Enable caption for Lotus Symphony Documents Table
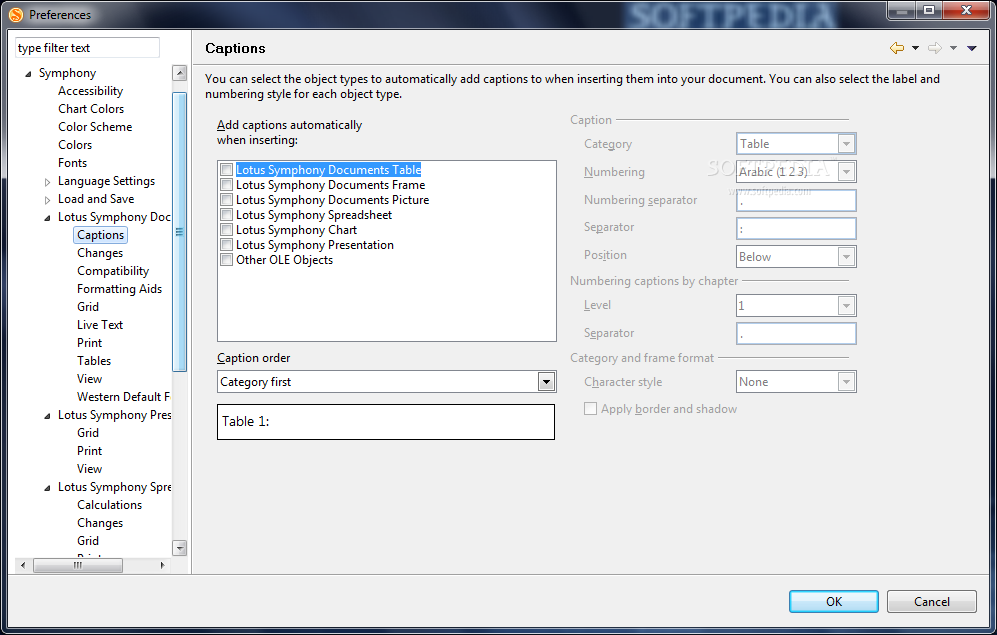The width and height of the screenshot is (997, 635). pyautogui.click(x=226, y=170)
